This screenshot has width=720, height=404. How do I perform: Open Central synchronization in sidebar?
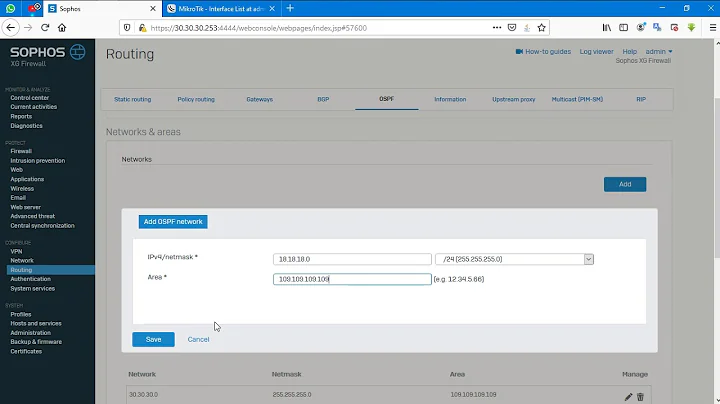click(x=42, y=226)
